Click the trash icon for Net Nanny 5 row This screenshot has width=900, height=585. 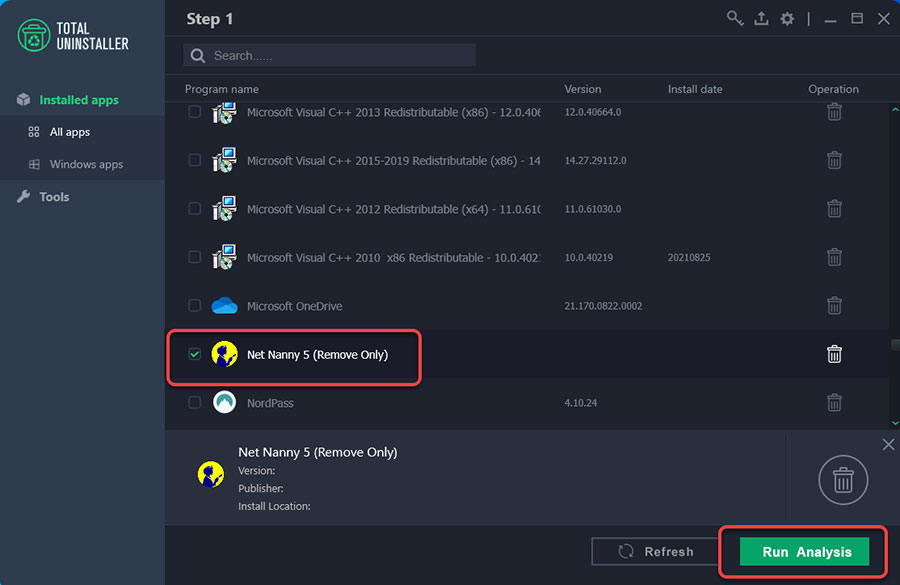coord(834,354)
